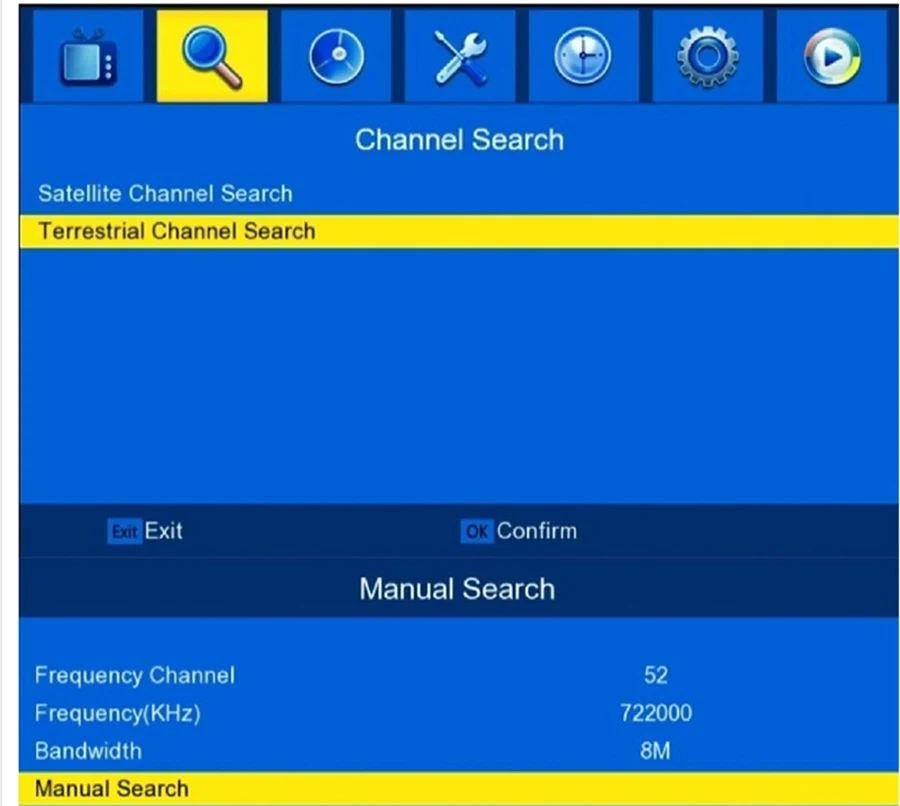Click the frequency value 722000

[x=655, y=713]
